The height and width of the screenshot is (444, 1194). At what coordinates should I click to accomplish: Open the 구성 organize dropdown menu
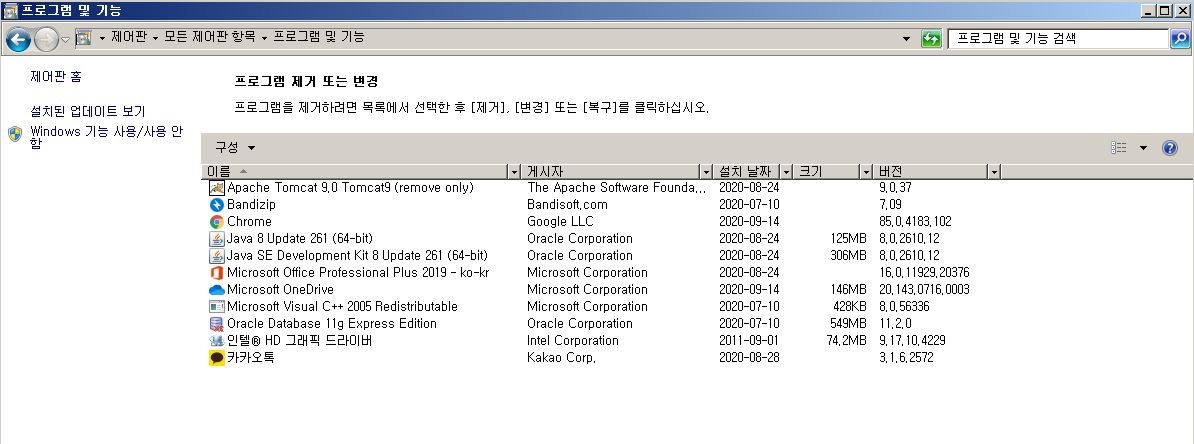[235, 148]
